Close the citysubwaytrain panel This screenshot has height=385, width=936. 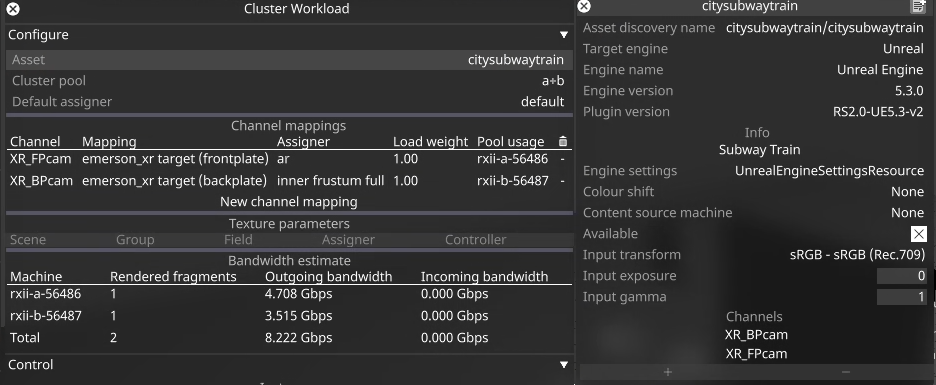(584, 7)
